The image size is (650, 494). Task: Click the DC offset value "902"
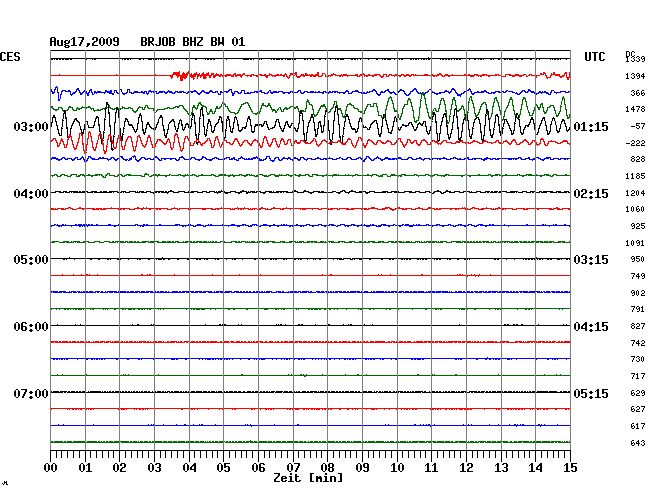[638, 293]
